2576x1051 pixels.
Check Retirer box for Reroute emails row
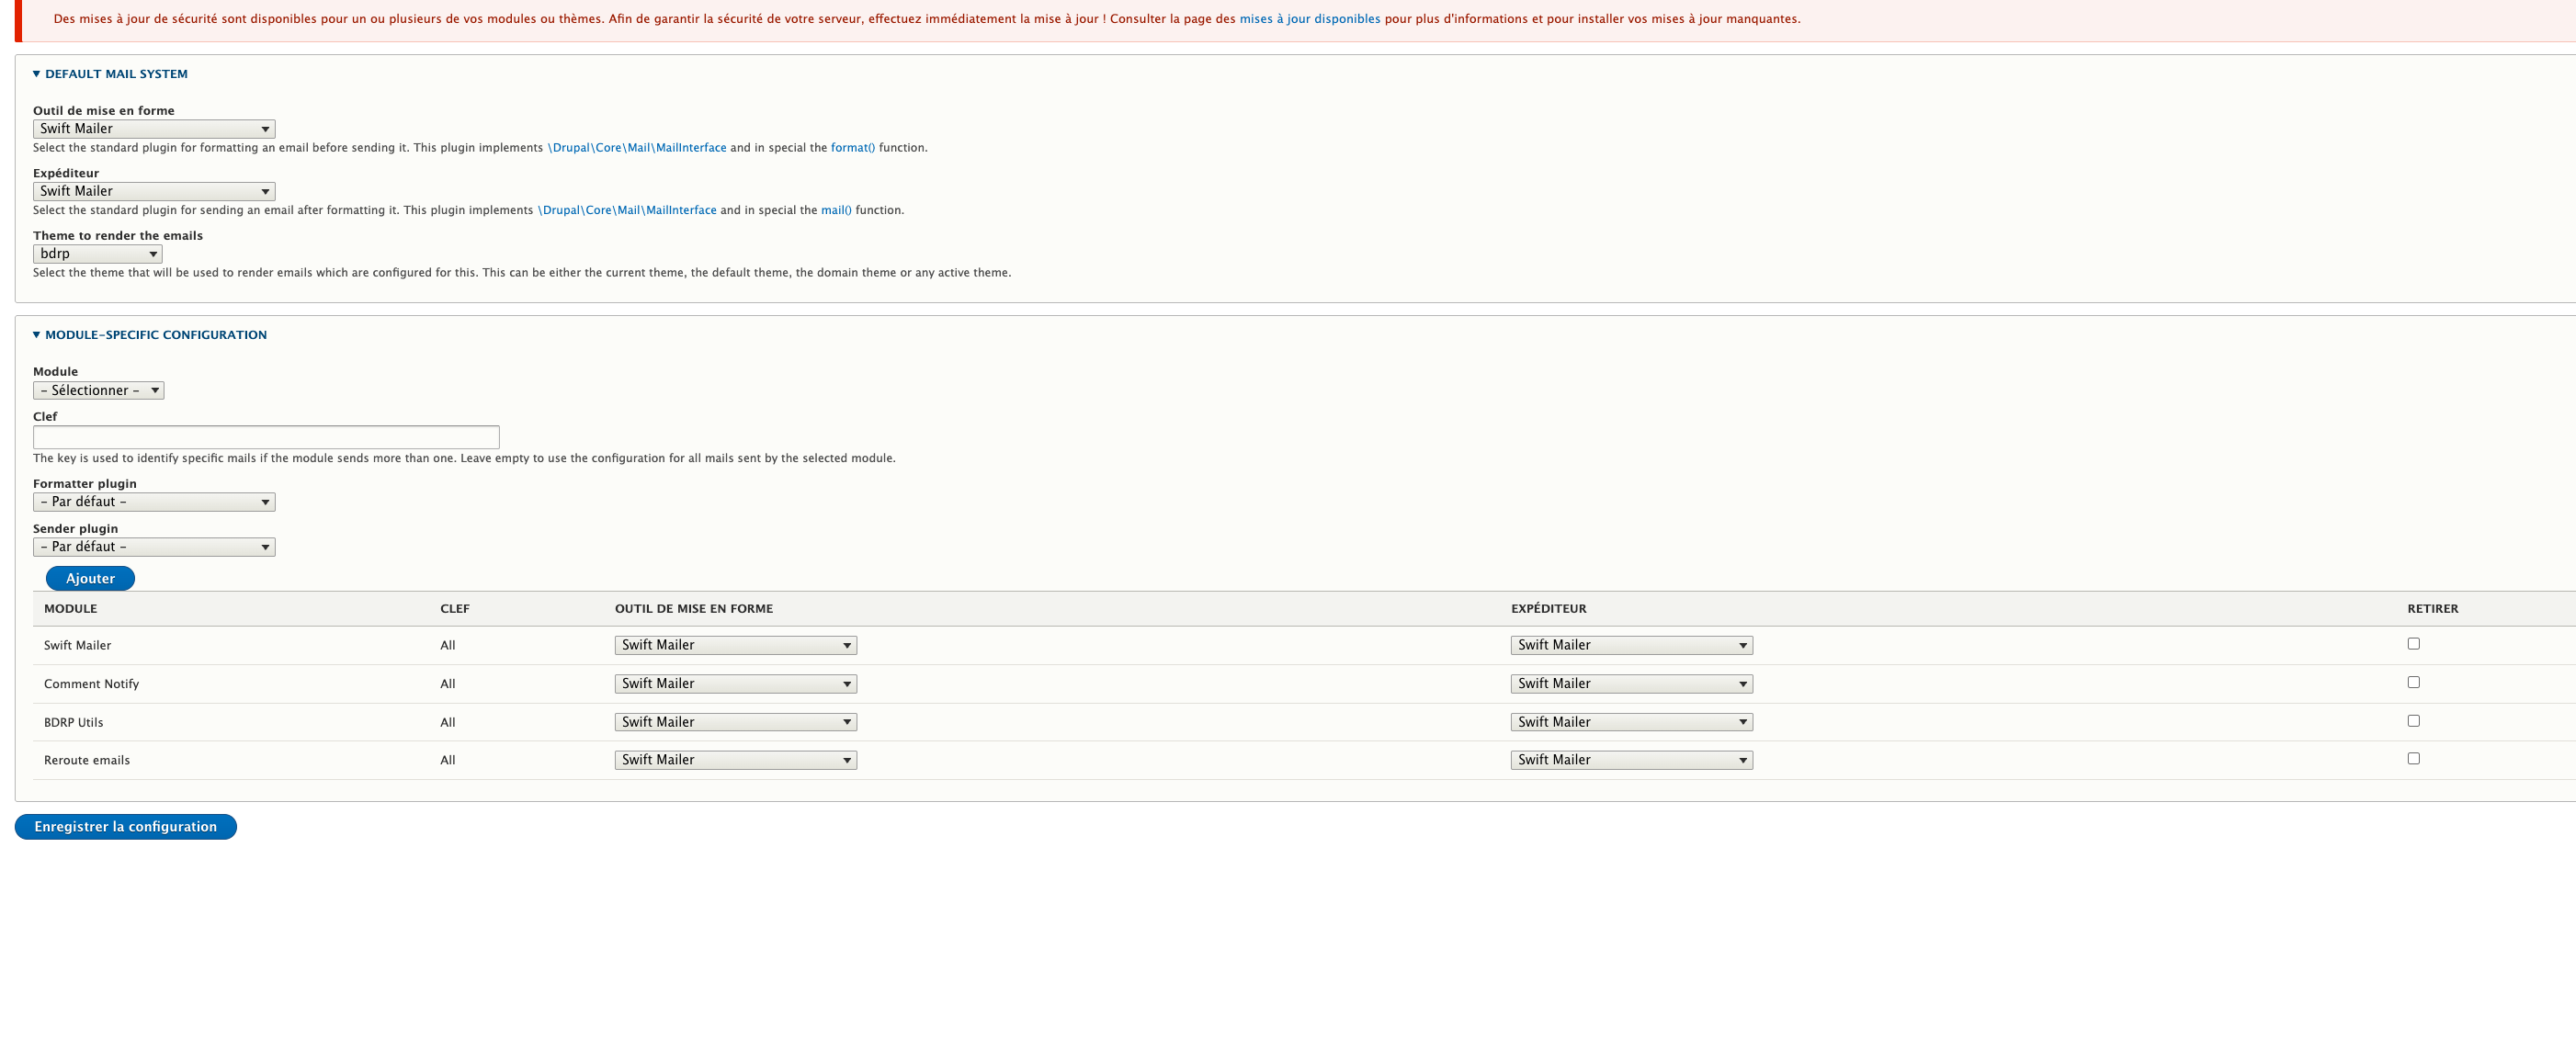(x=2413, y=759)
